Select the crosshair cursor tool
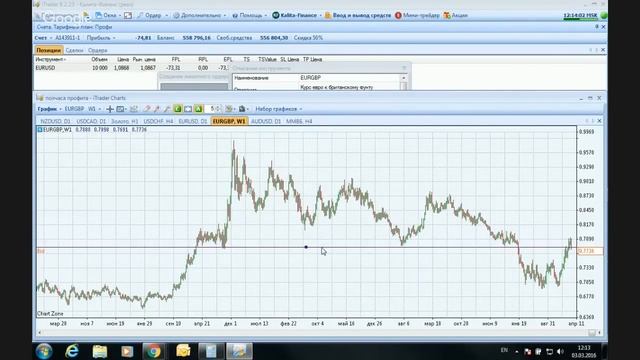 click(x=110, y=109)
